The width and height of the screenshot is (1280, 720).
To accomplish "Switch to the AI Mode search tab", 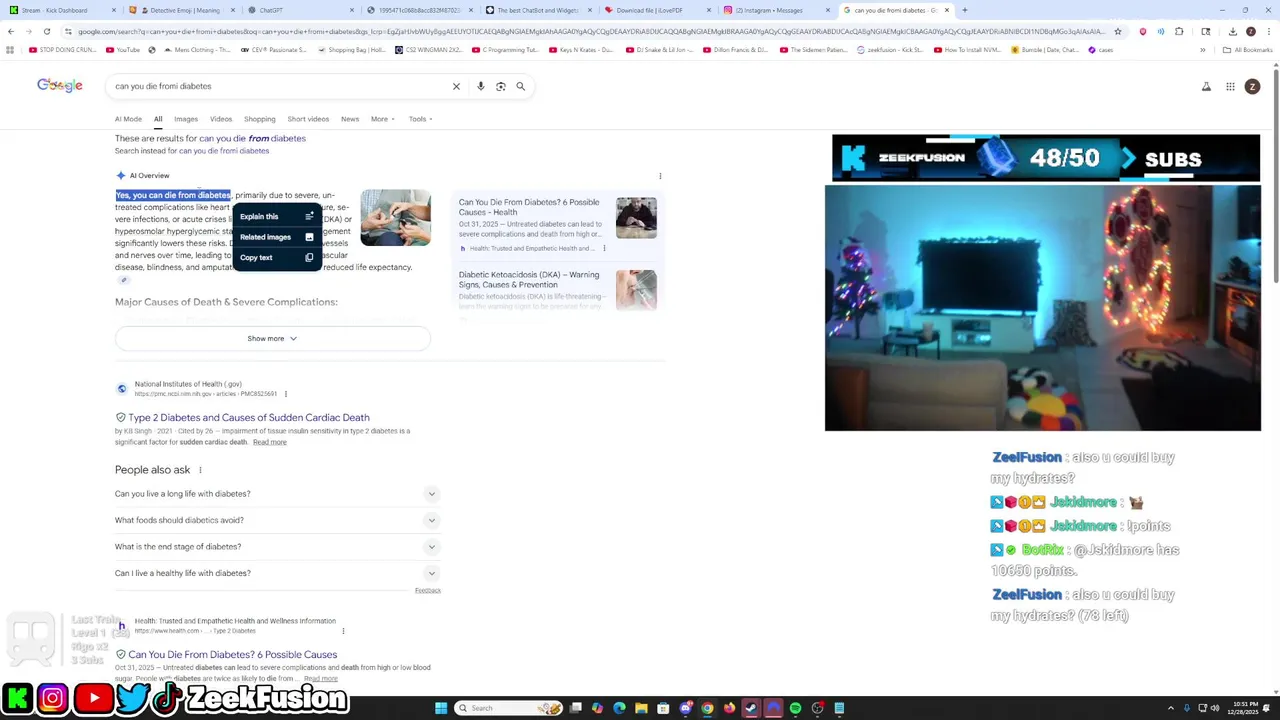I will (x=128, y=119).
